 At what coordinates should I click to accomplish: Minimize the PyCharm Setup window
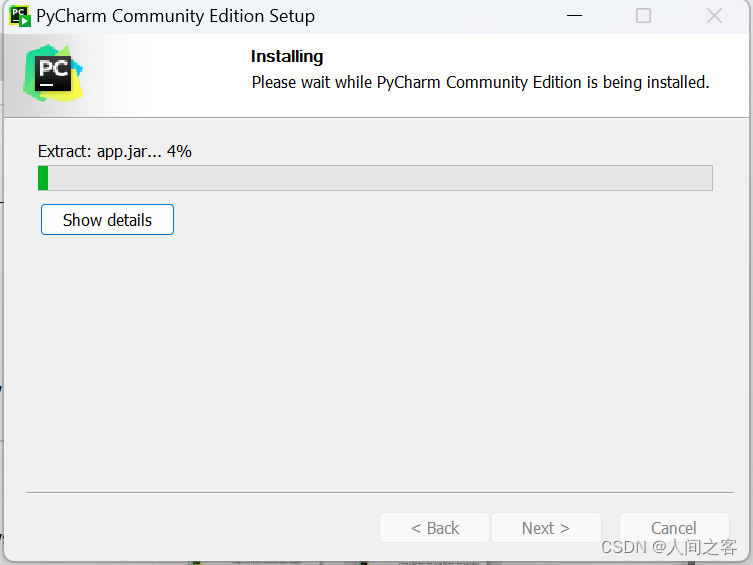click(x=574, y=16)
